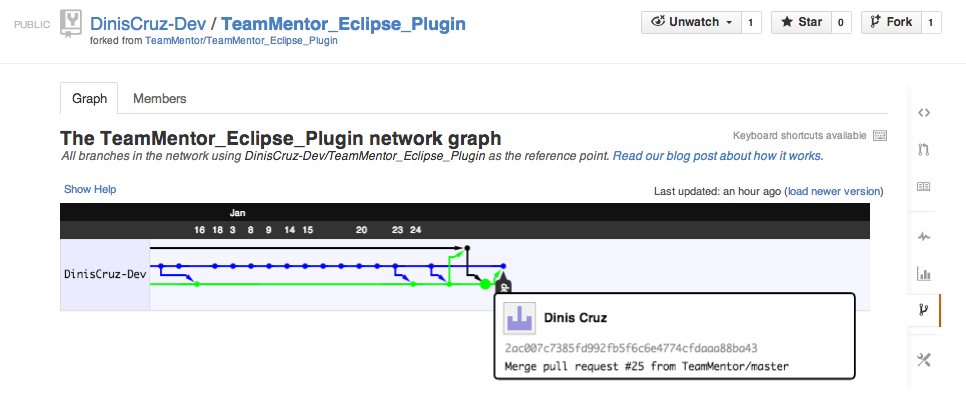966x412 pixels.
Task: Open the Wiki book icon in sidebar
Action: point(924,187)
